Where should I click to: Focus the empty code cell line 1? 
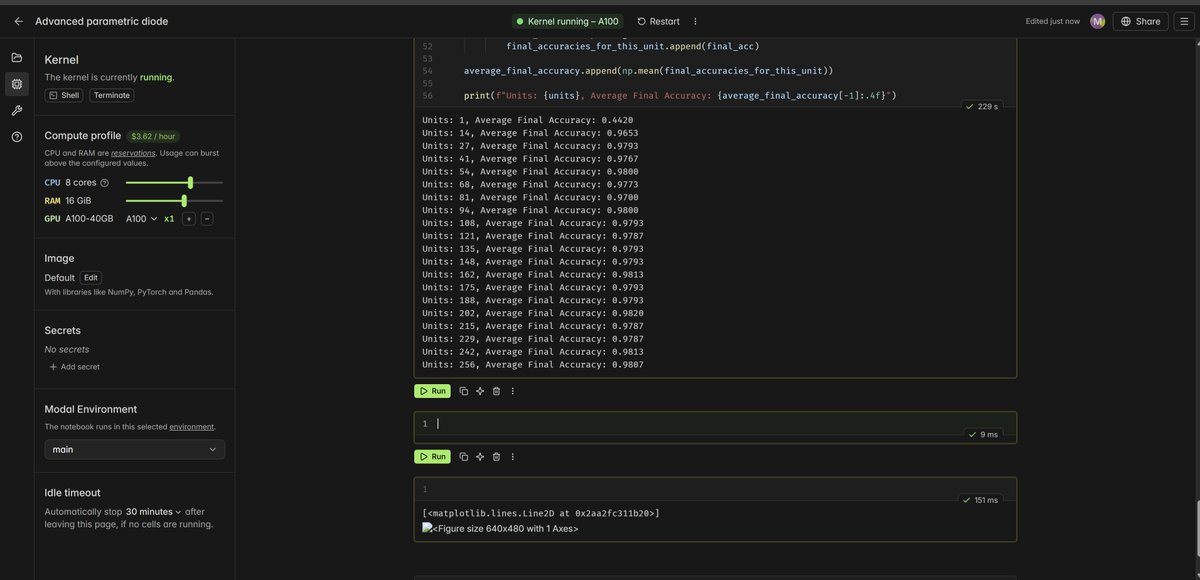pyautogui.click(x=715, y=424)
